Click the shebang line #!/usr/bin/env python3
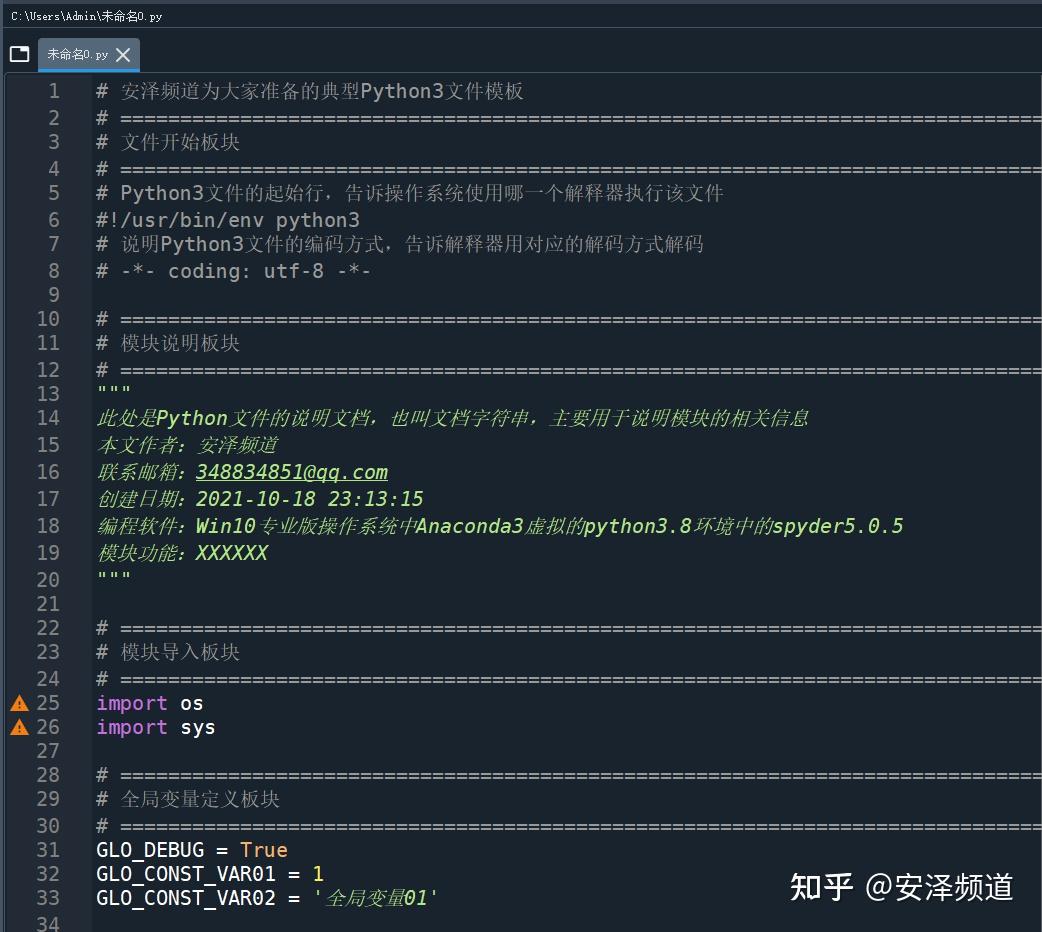Screen dimensions: 1042x932 coord(228,220)
